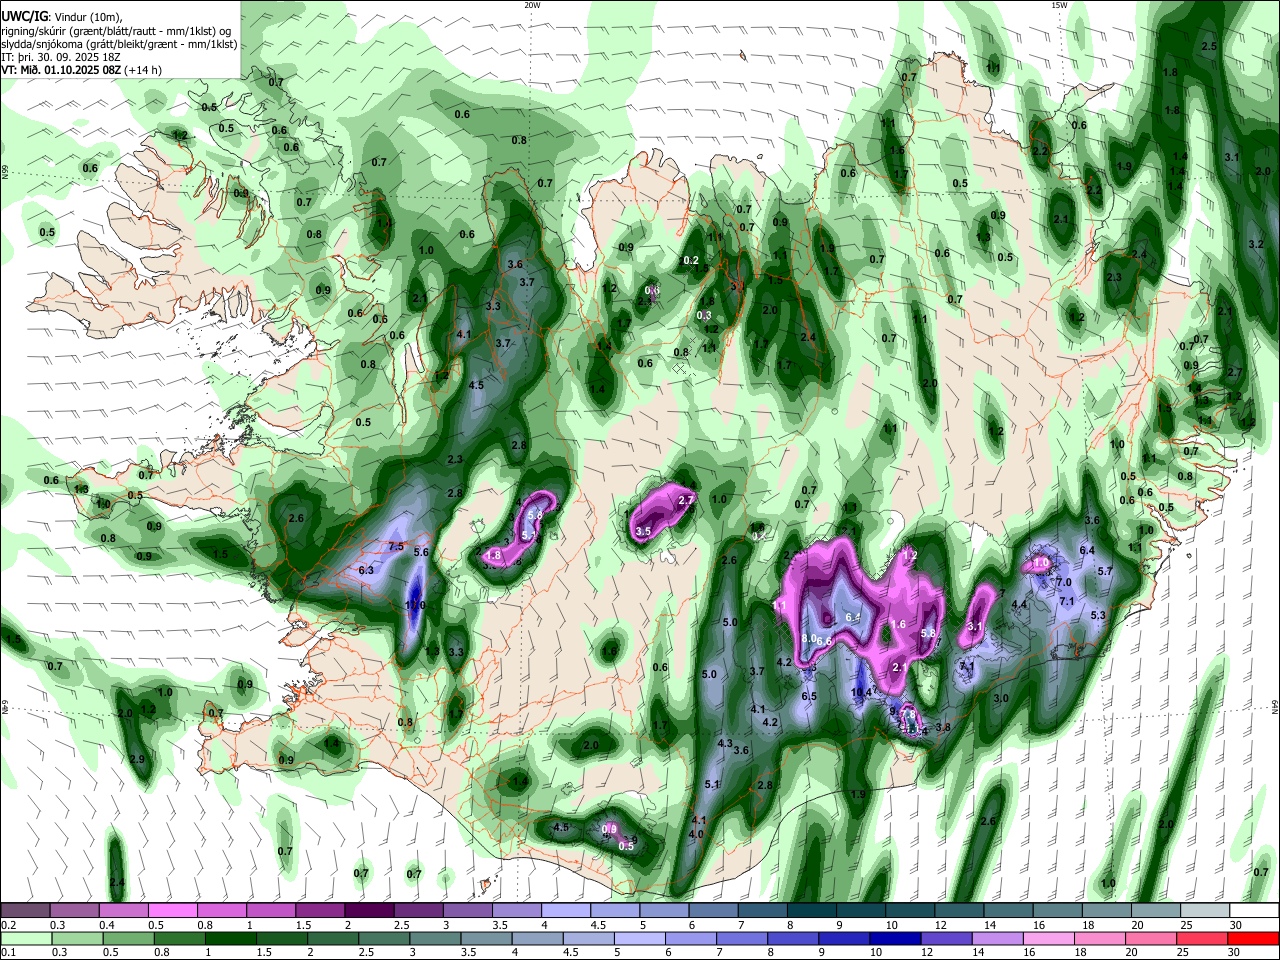The height and width of the screenshot is (960, 1280).
Task: Click the '7.0' value on the map
Action: pyautogui.click(x=1064, y=582)
